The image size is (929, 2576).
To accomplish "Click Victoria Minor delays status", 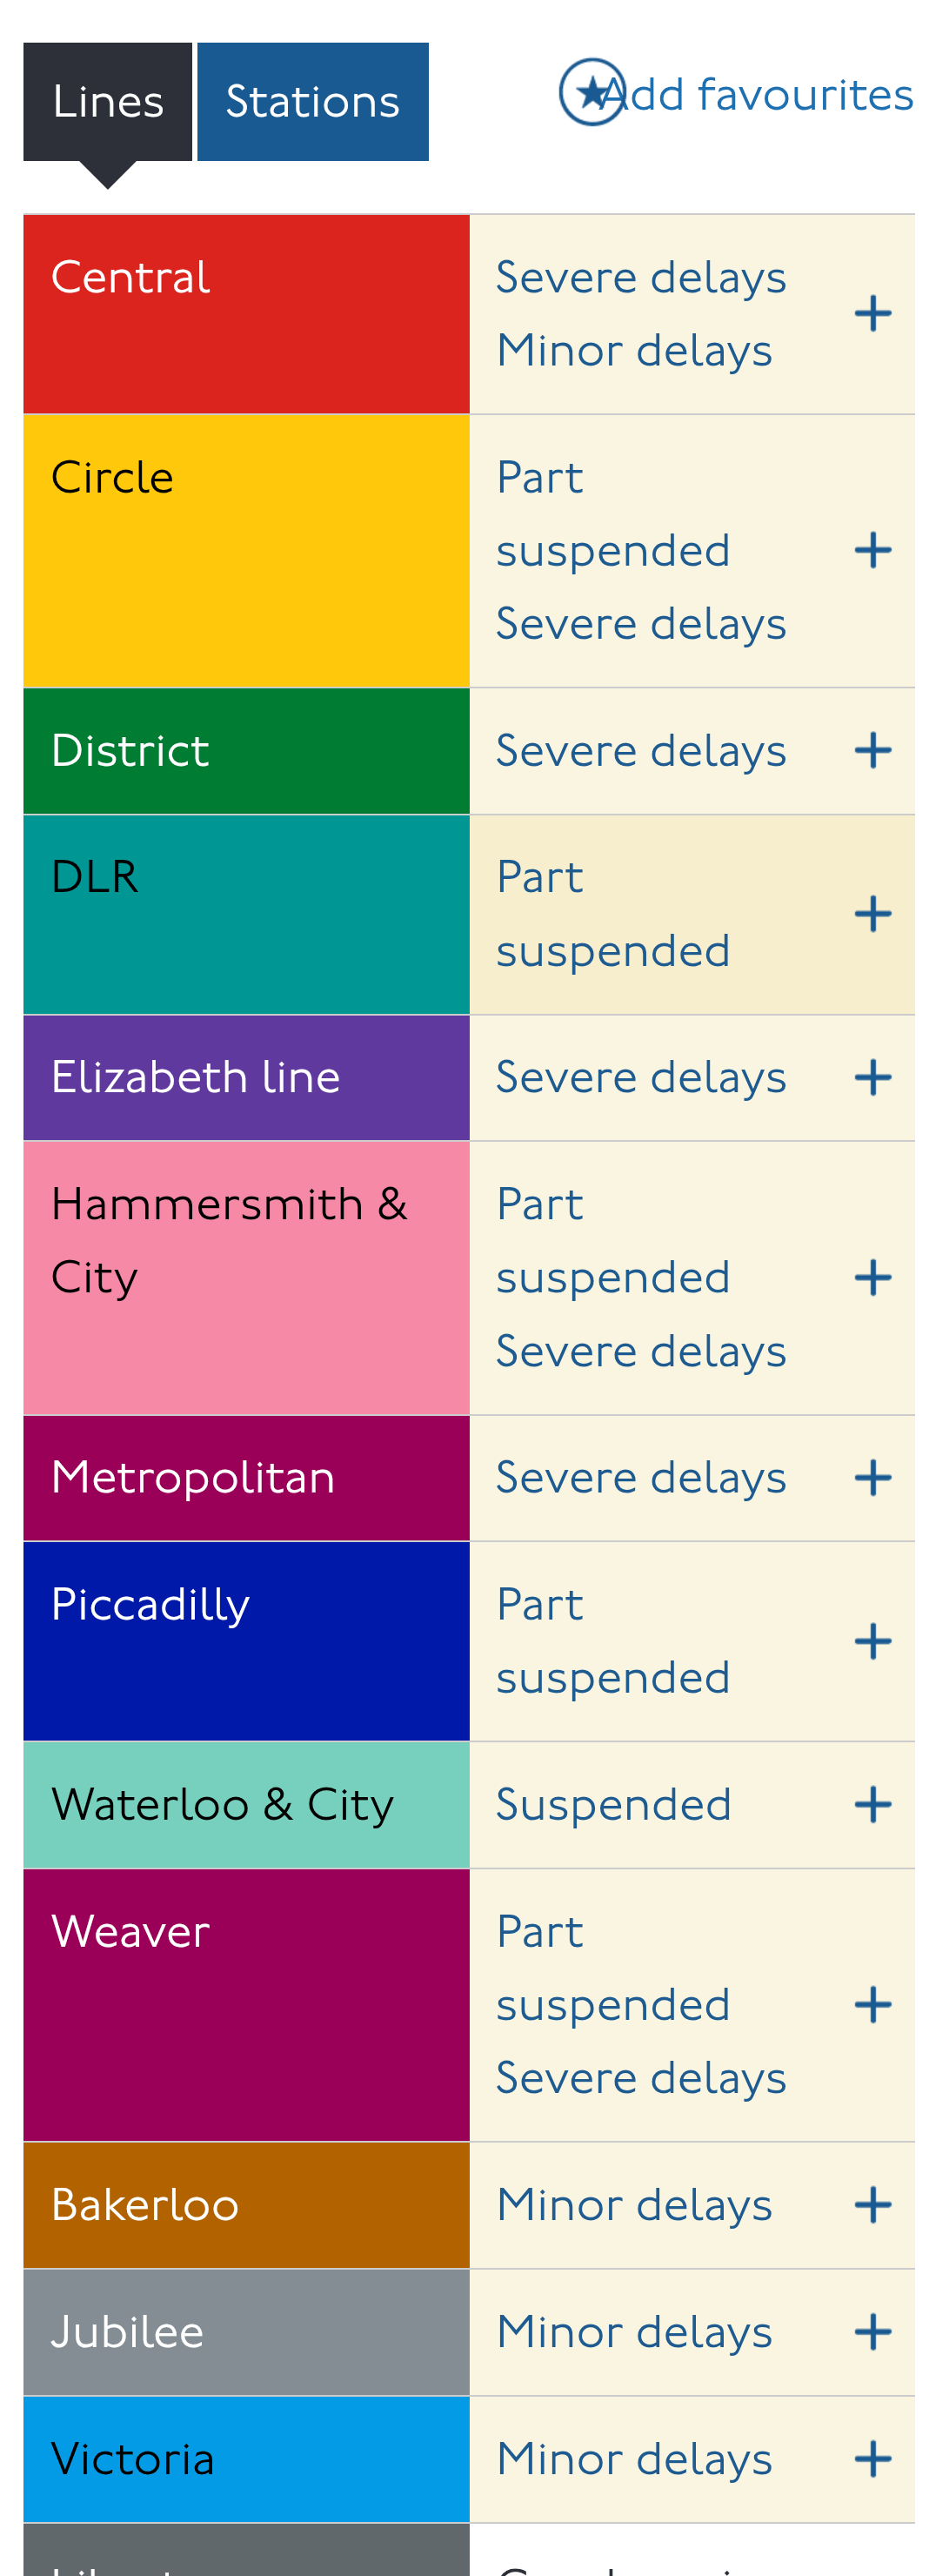I will click(x=634, y=2458).
